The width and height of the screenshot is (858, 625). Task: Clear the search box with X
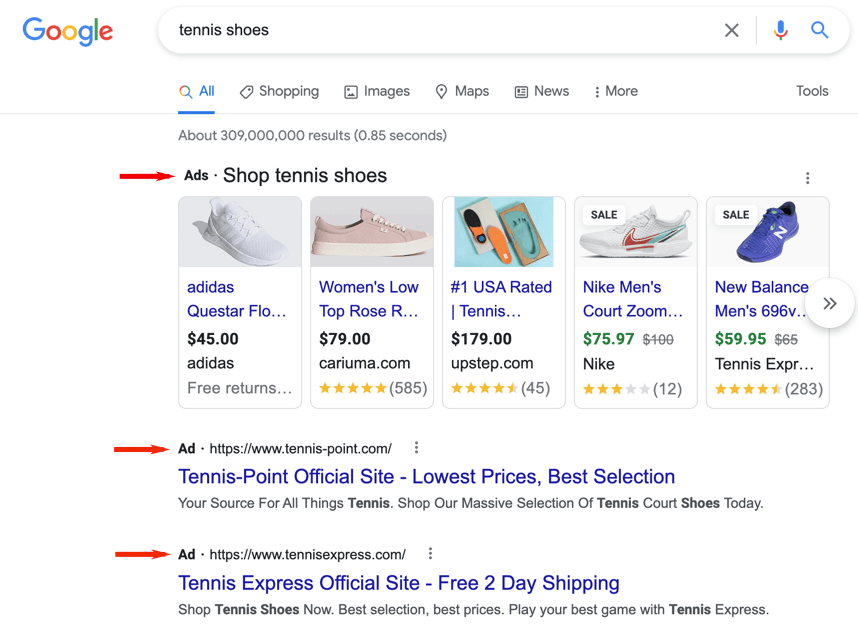[732, 30]
